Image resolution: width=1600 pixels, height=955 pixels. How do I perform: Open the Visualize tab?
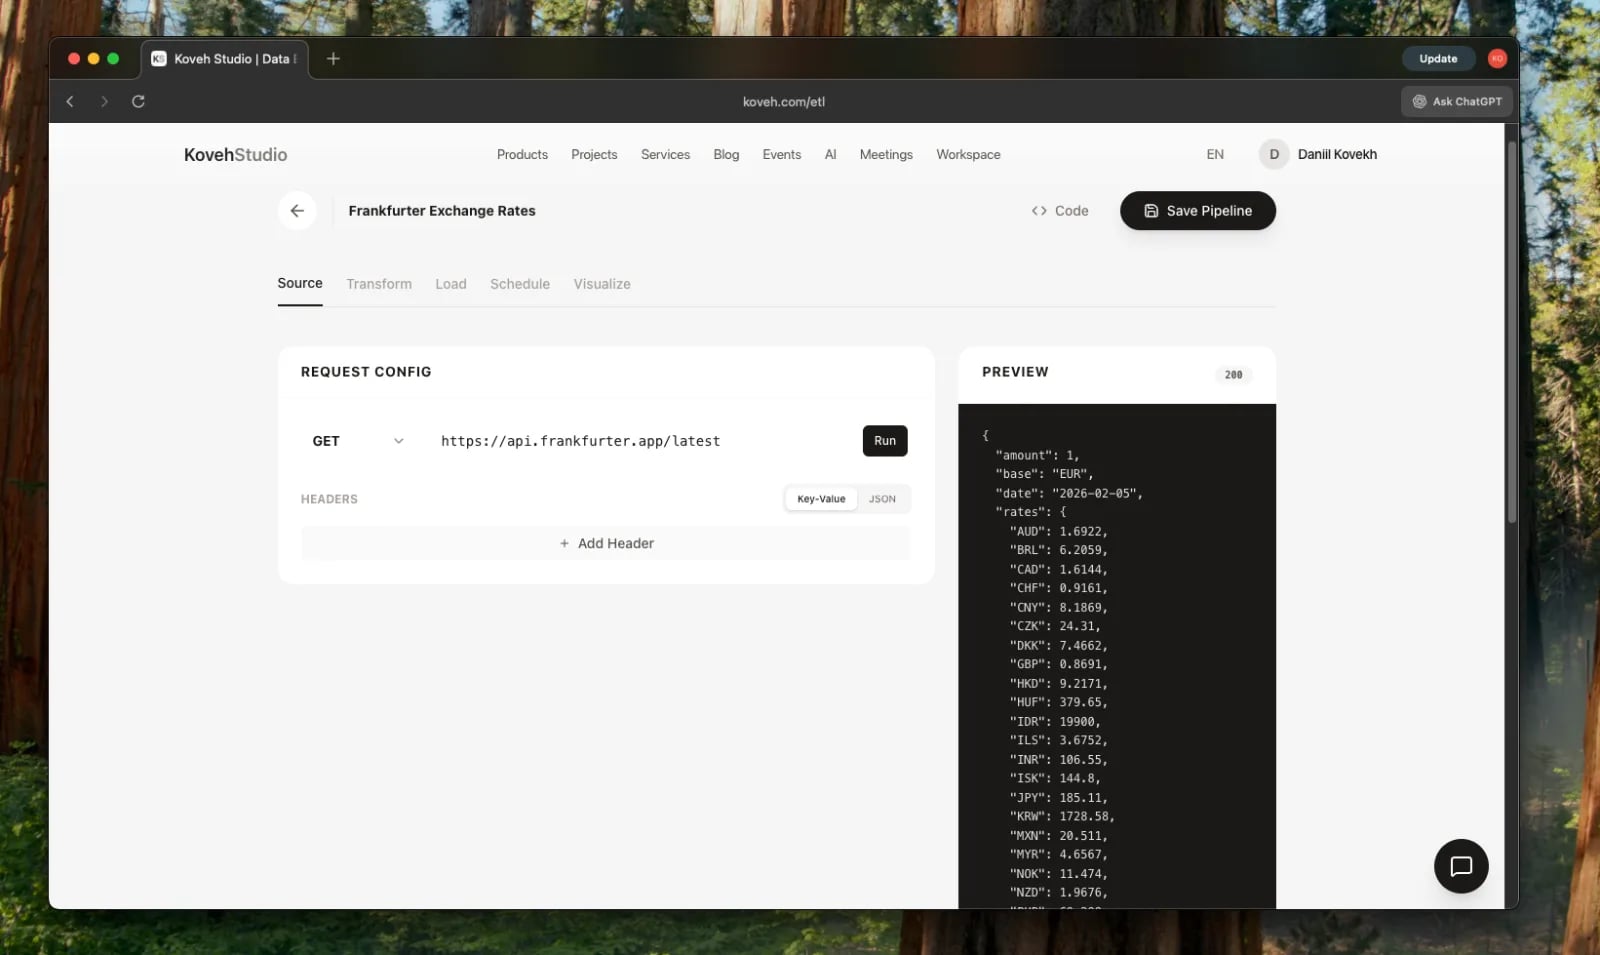(x=601, y=284)
